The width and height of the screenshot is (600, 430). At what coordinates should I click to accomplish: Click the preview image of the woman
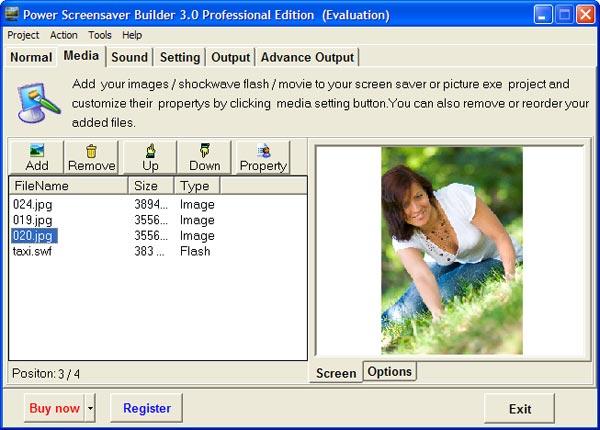pos(452,251)
